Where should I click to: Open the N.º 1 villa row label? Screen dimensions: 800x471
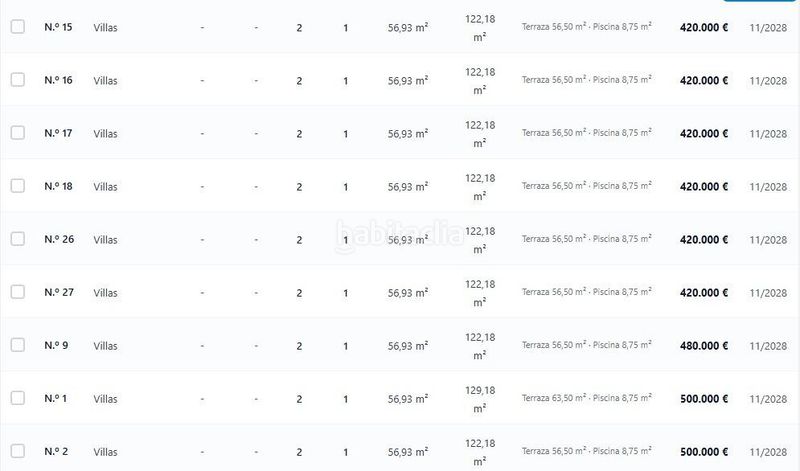pos(56,399)
